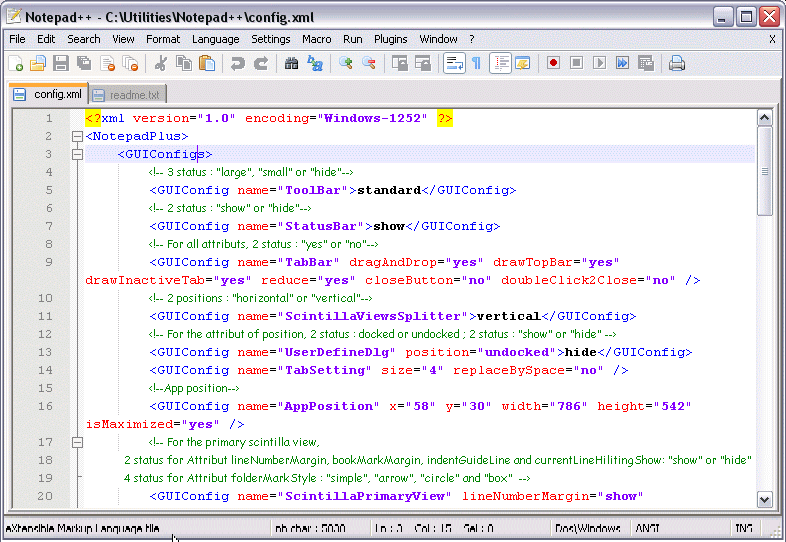Create a new document with New icon
Viewport: 786px width, 542px height.
tap(16, 64)
